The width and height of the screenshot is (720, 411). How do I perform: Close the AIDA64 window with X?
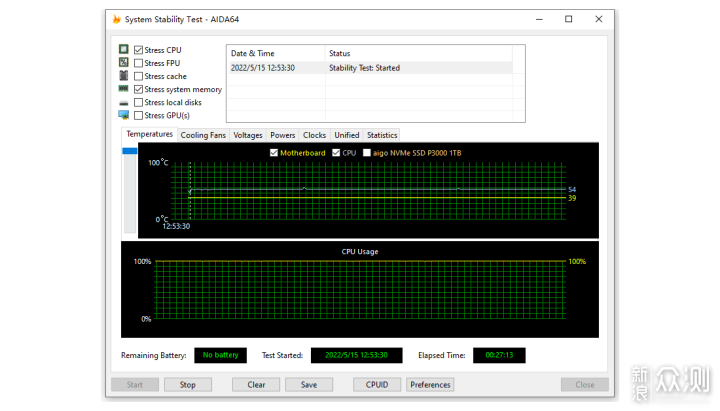coord(598,19)
